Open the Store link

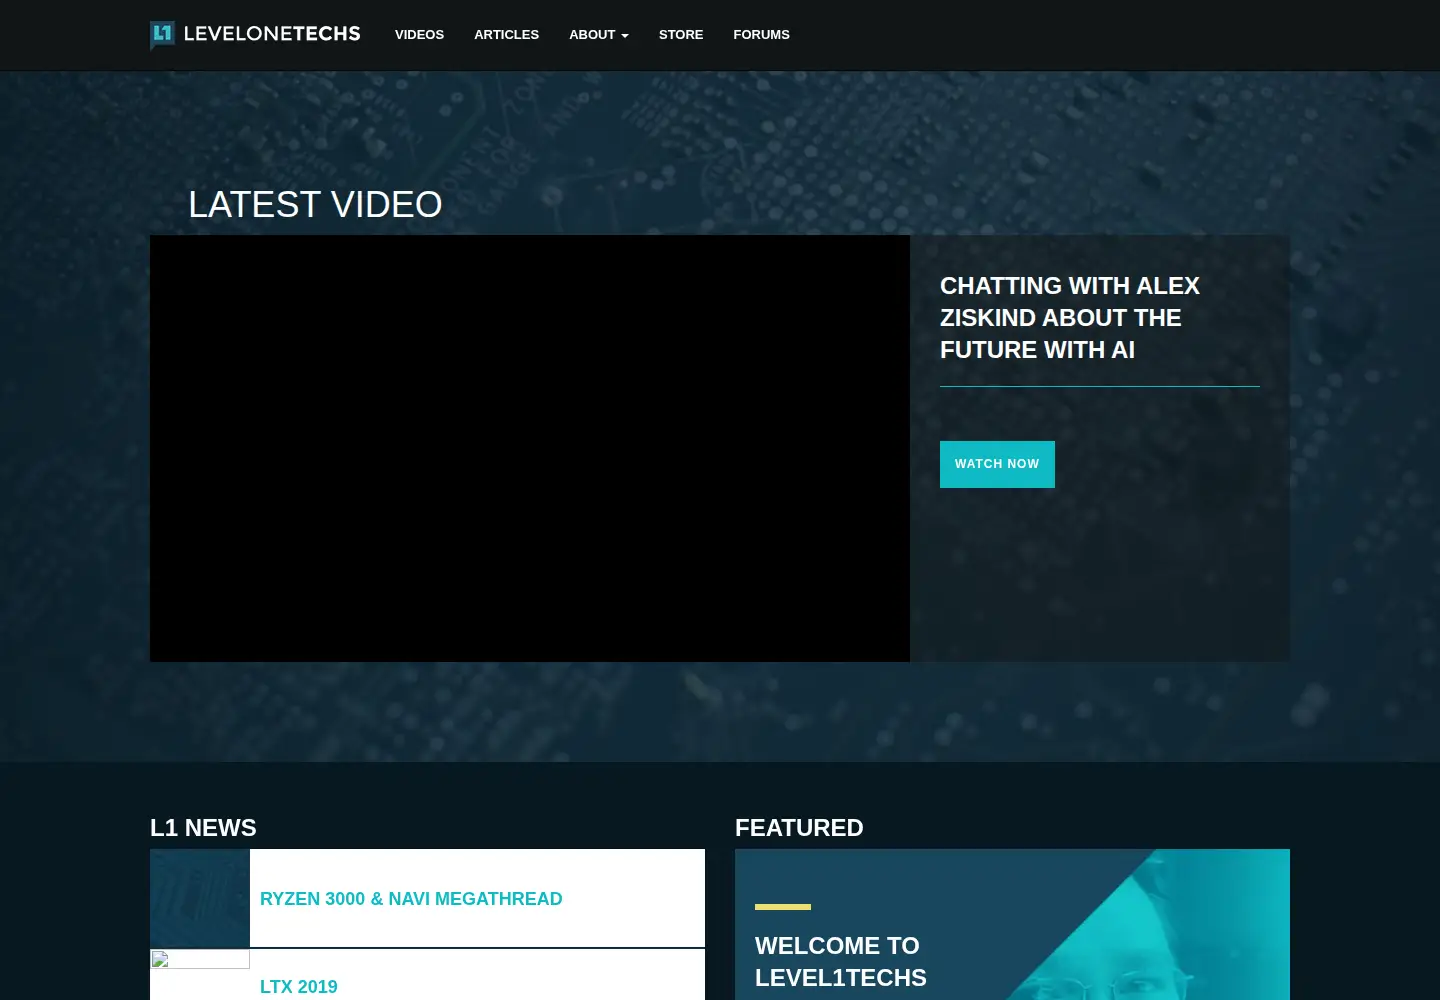click(681, 35)
